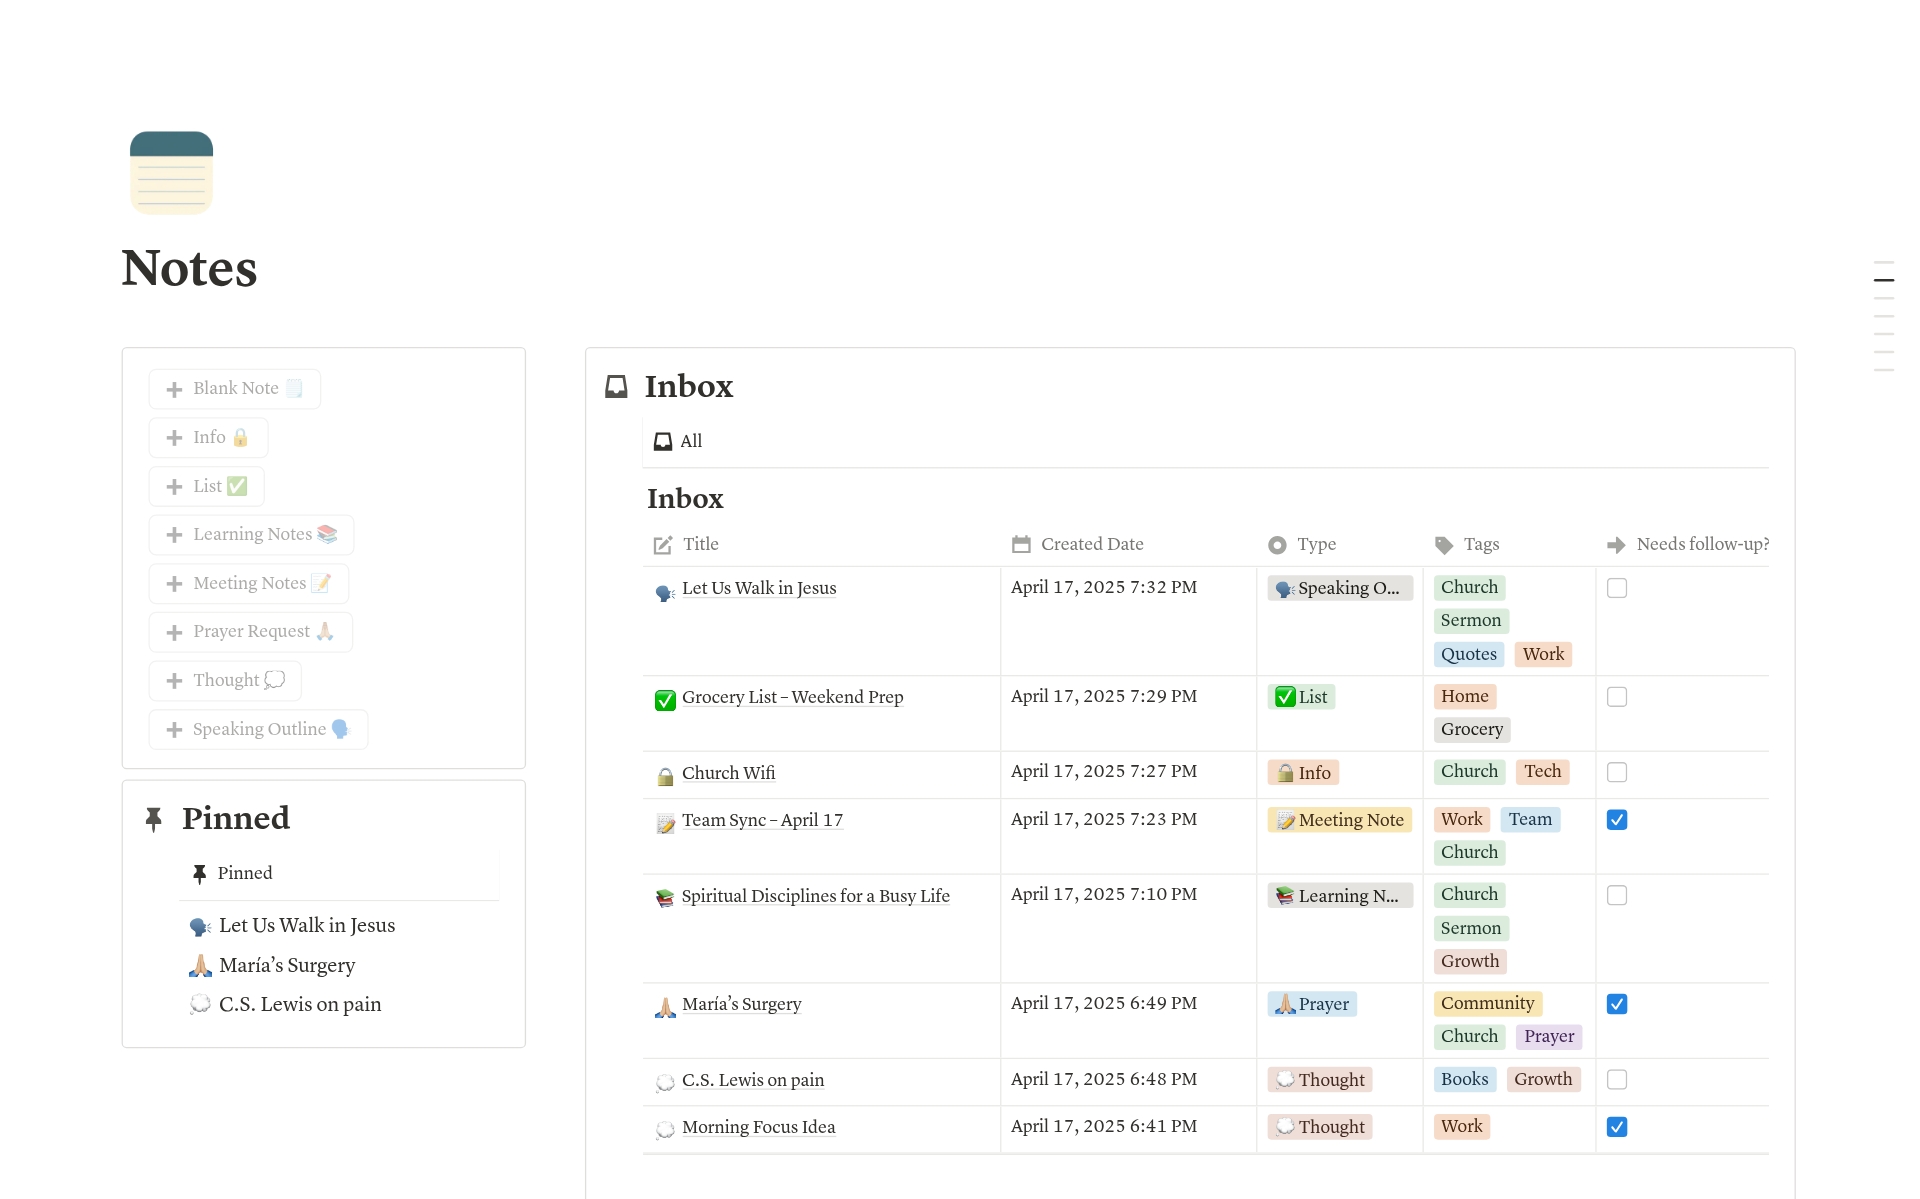Click the thought bubble icon on C.S. Lewis inbox row
Screen dimensions: 1920x1199
click(x=665, y=1082)
